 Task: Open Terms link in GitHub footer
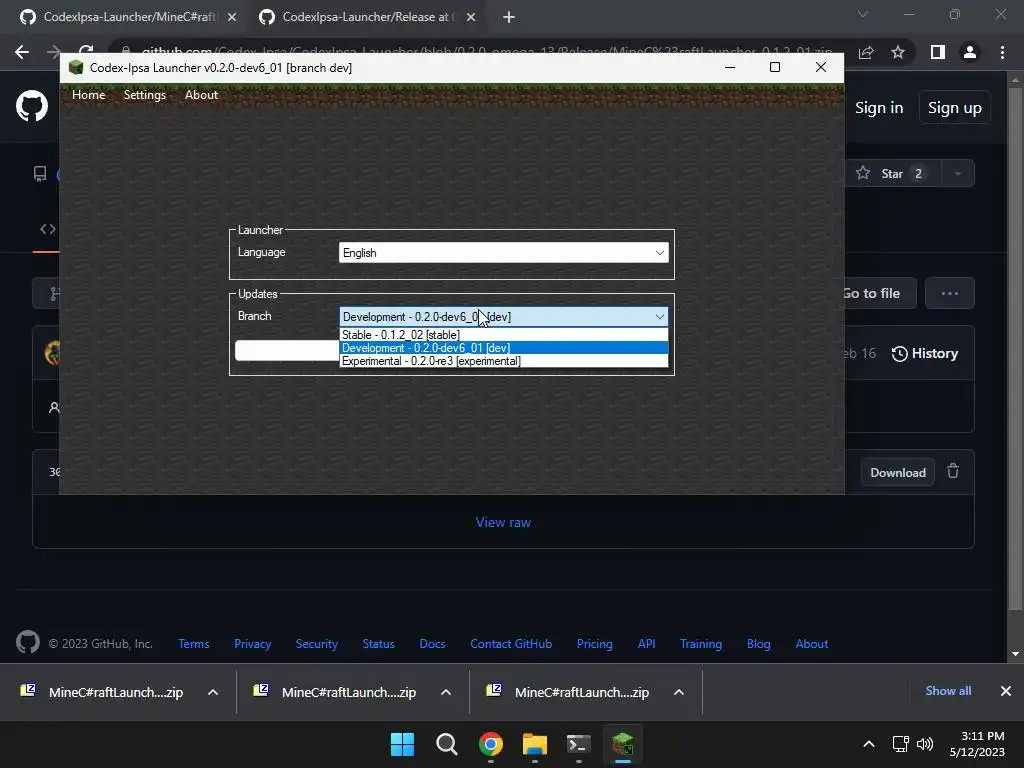pyautogui.click(x=194, y=644)
